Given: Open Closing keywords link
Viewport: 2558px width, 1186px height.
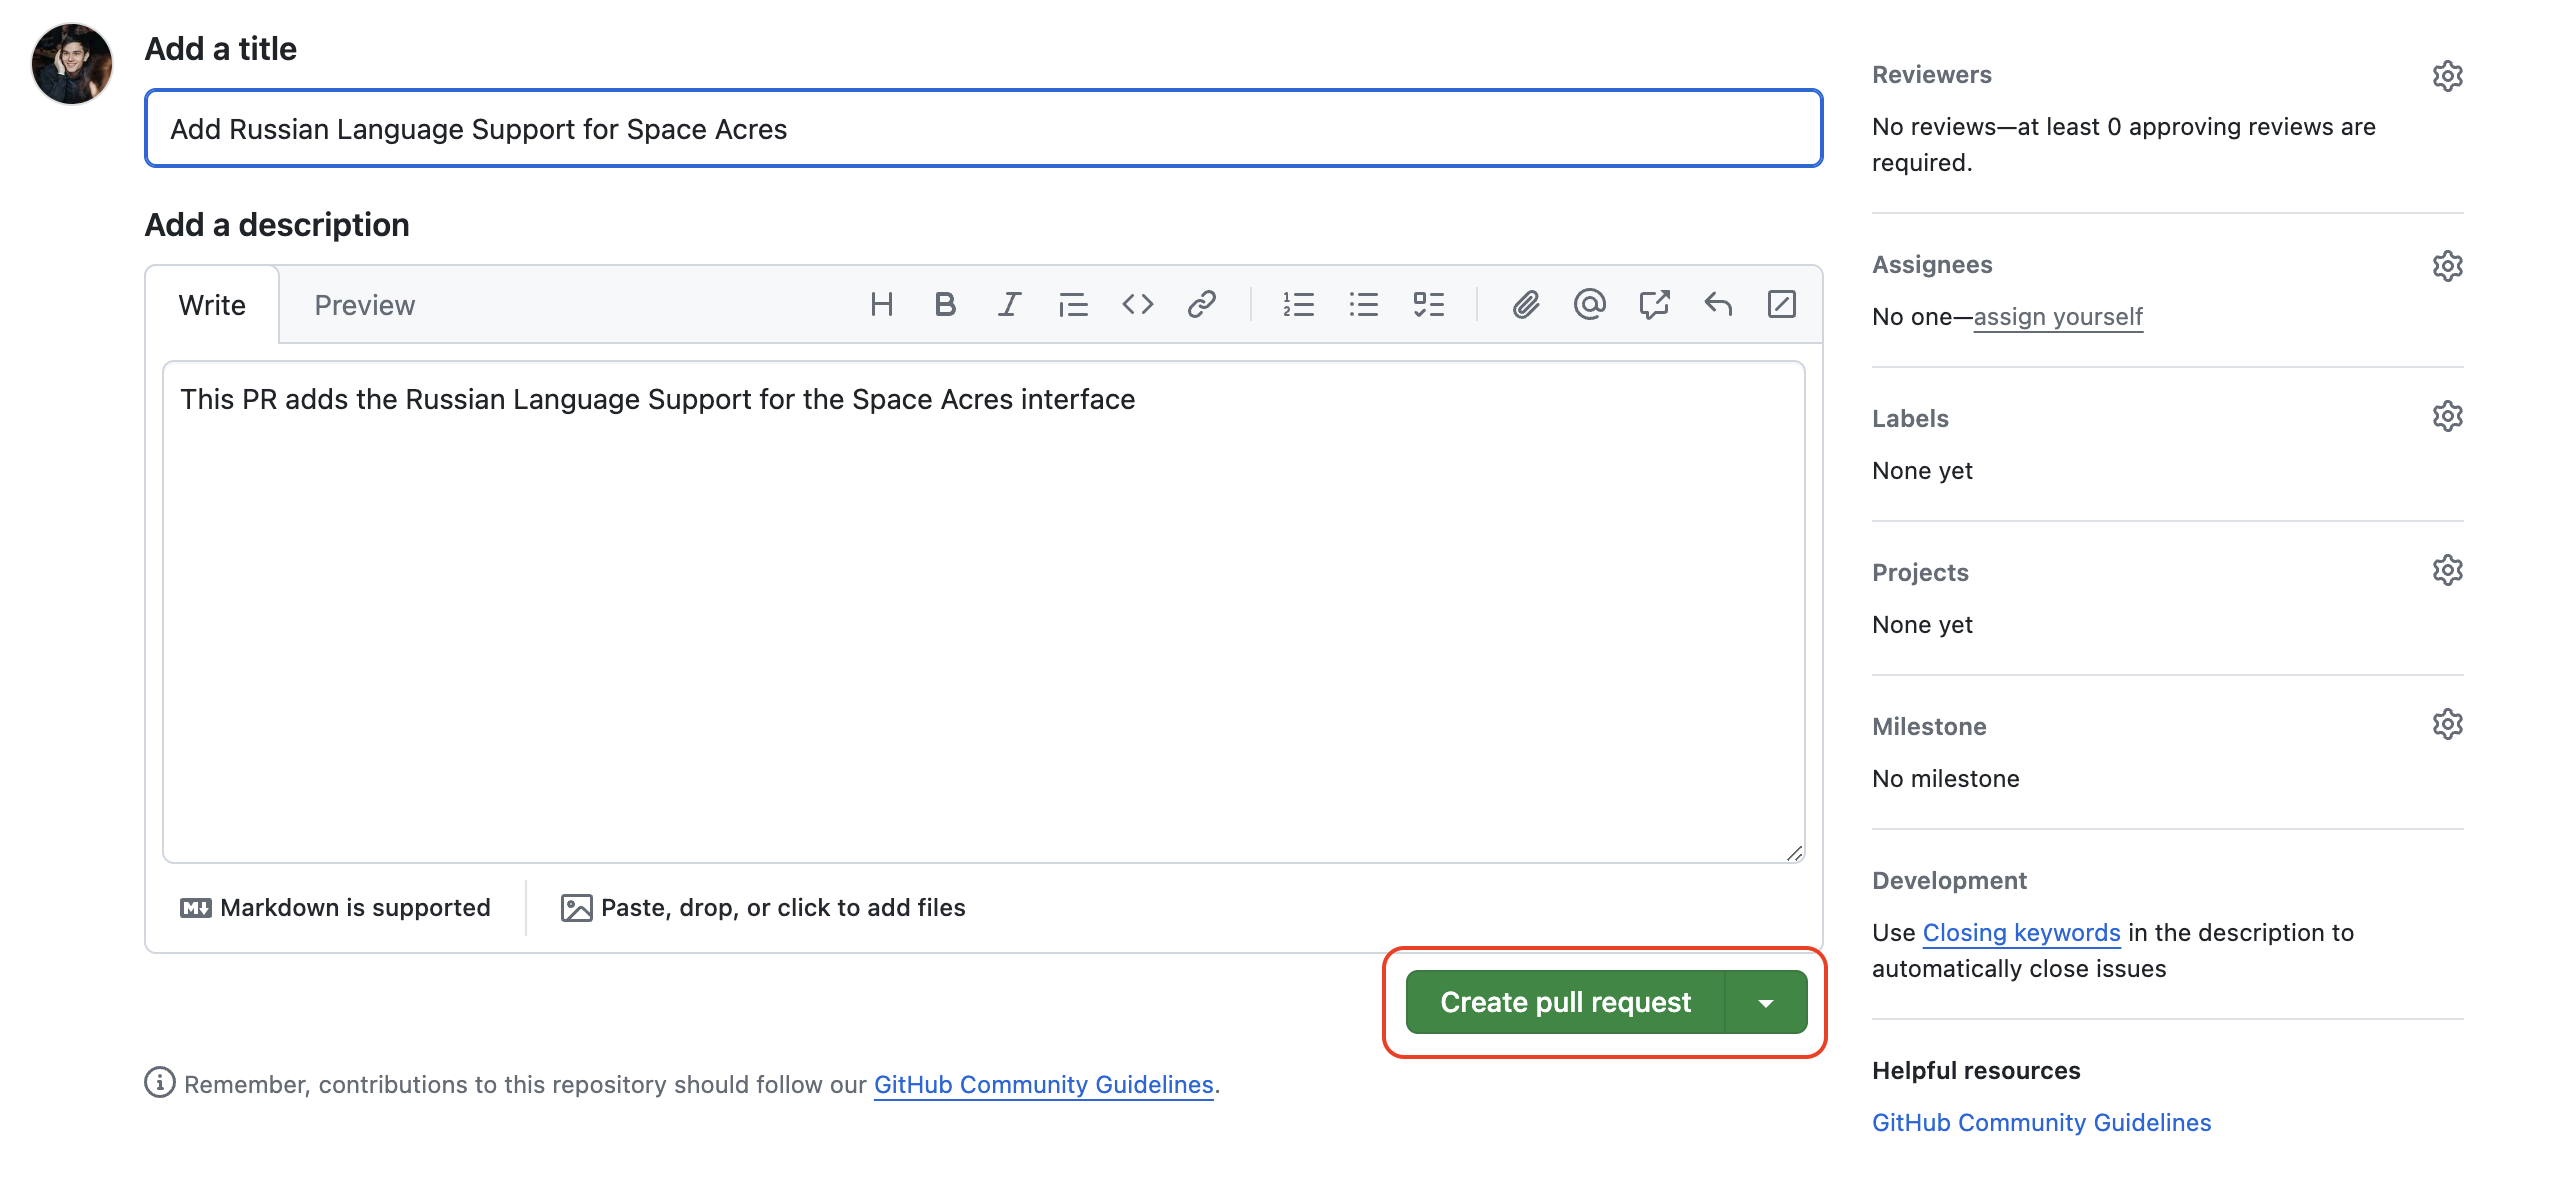Looking at the screenshot, I should click(2021, 933).
